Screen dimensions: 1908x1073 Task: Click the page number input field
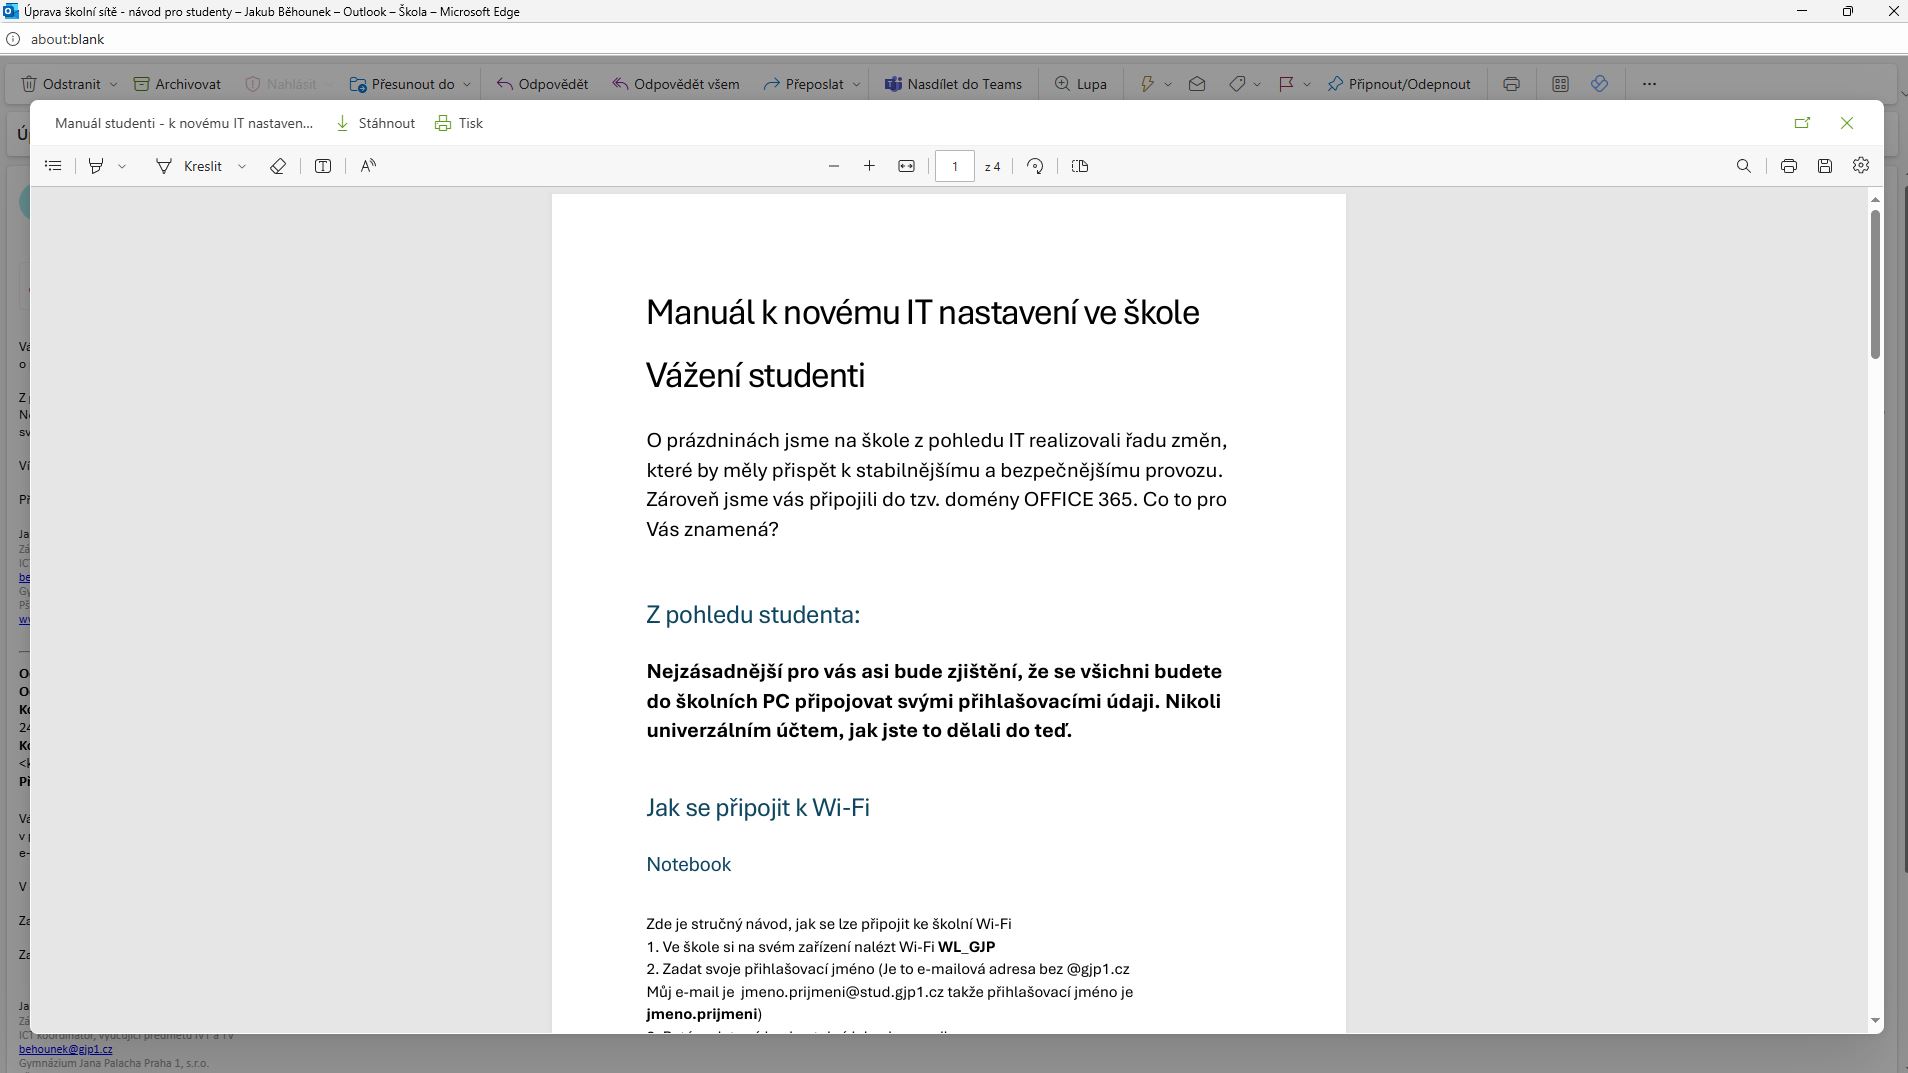coord(954,166)
